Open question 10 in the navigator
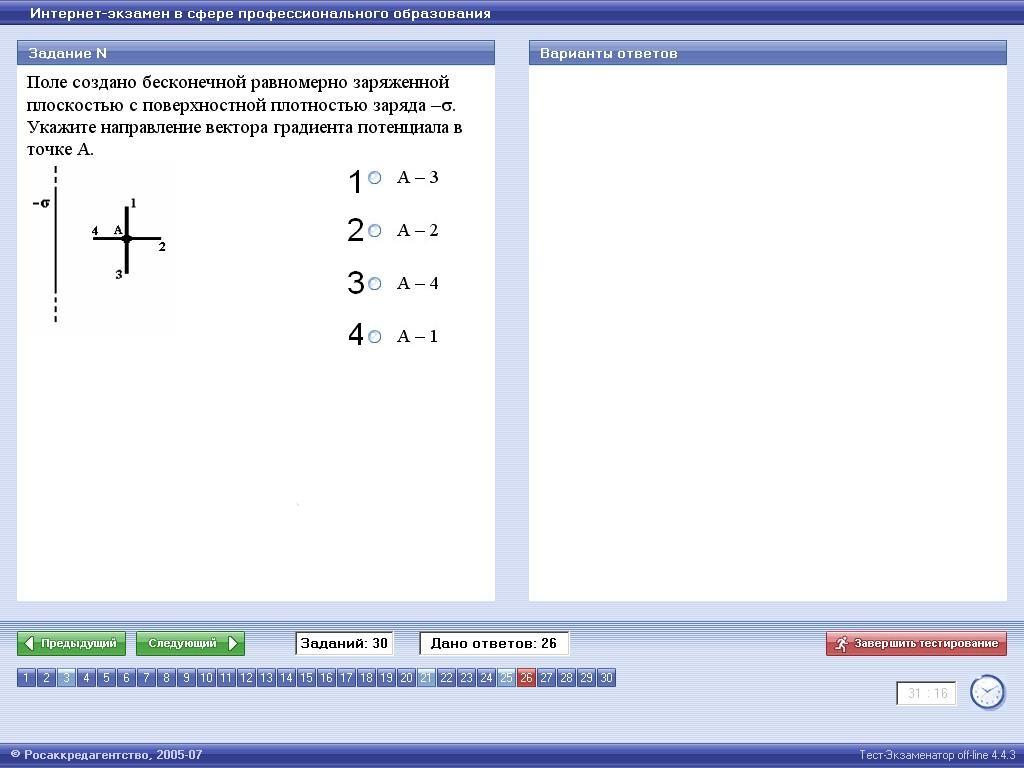This screenshot has height=768, width=1024. [206, 678]
